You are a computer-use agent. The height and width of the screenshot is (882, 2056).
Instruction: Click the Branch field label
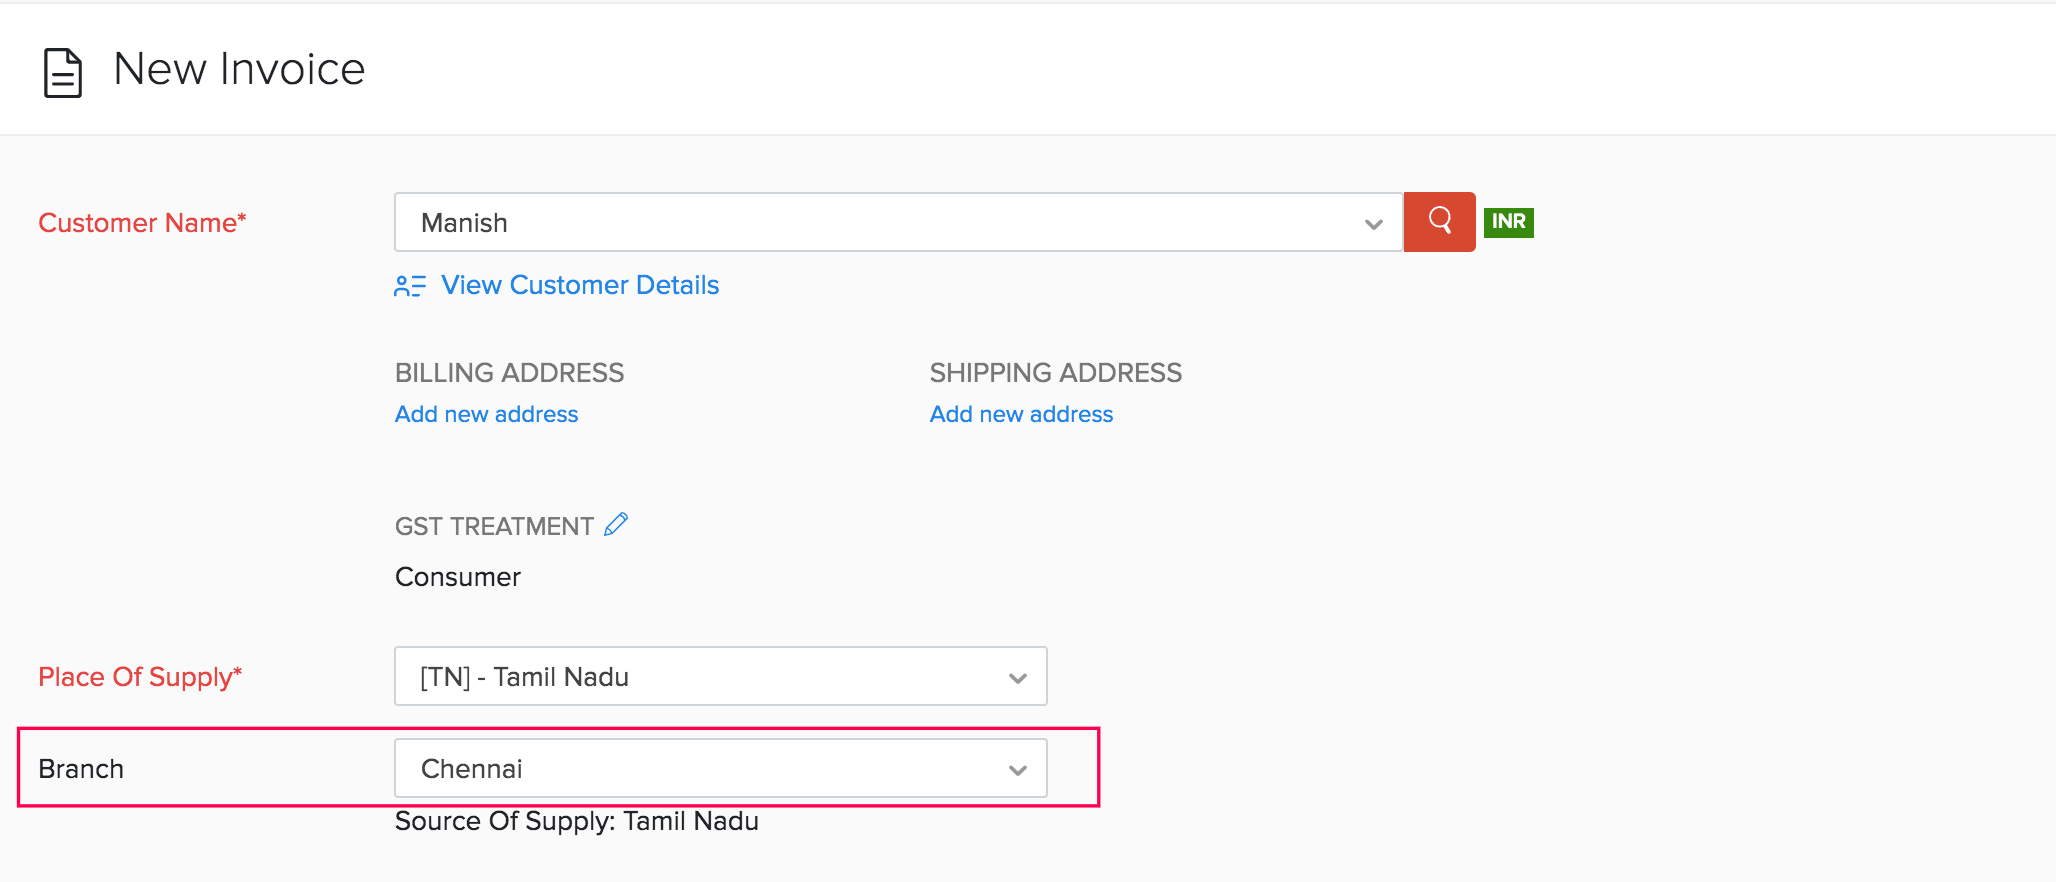81,769
